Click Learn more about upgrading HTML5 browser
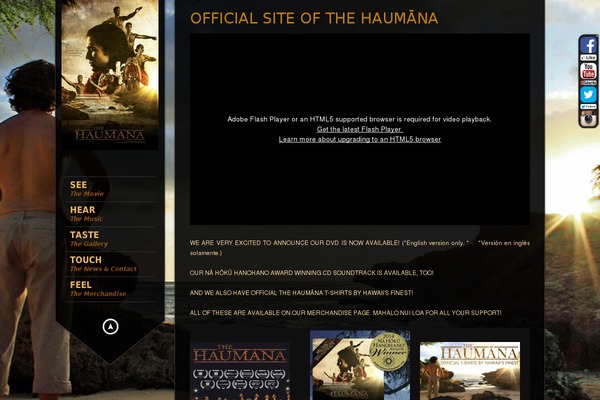This screenshot has height=400, width=600. coord(360,139)
